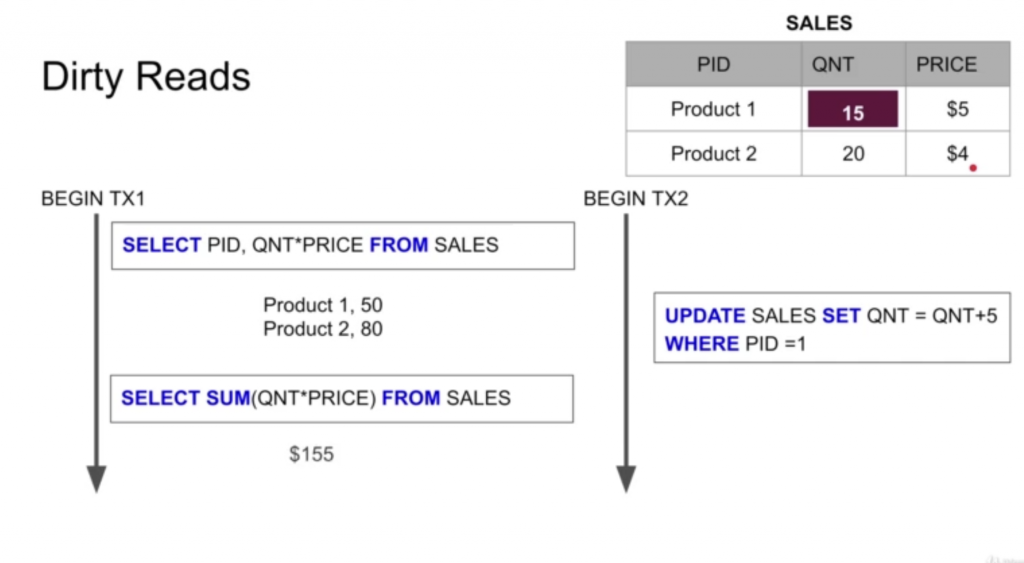Click the SALES table title
The image size is (1024, 563).
819,23
